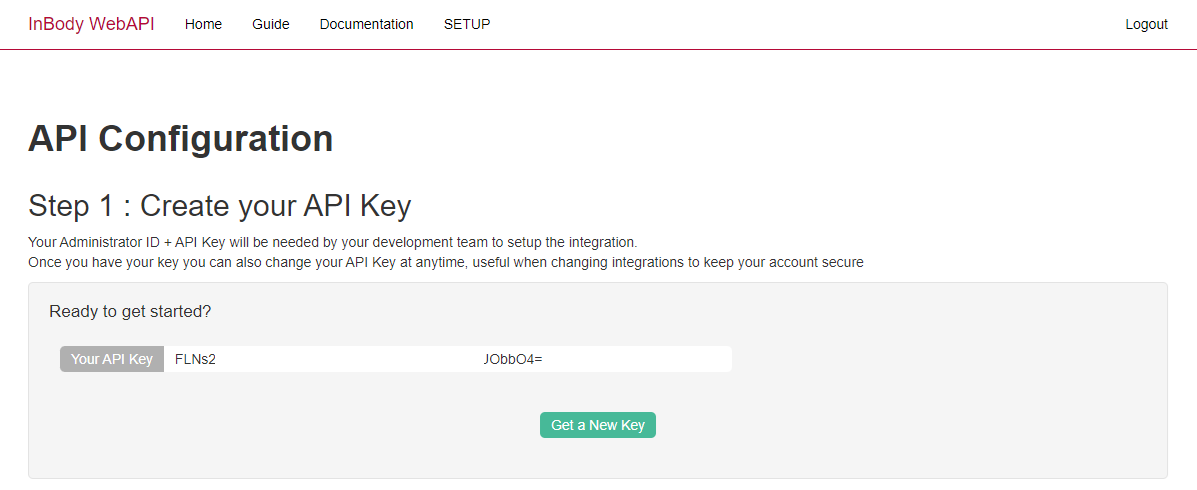Focus the API key text field
Image resolution: width=1197 pixels, height=490 pixels.
click(447, 359)
